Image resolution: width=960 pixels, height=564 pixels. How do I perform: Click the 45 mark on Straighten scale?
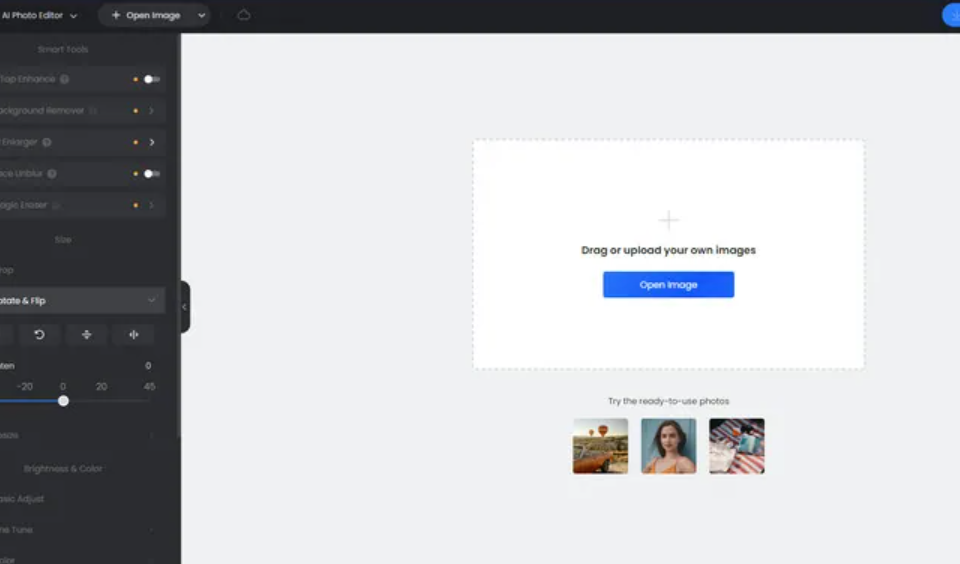point(149,386)
